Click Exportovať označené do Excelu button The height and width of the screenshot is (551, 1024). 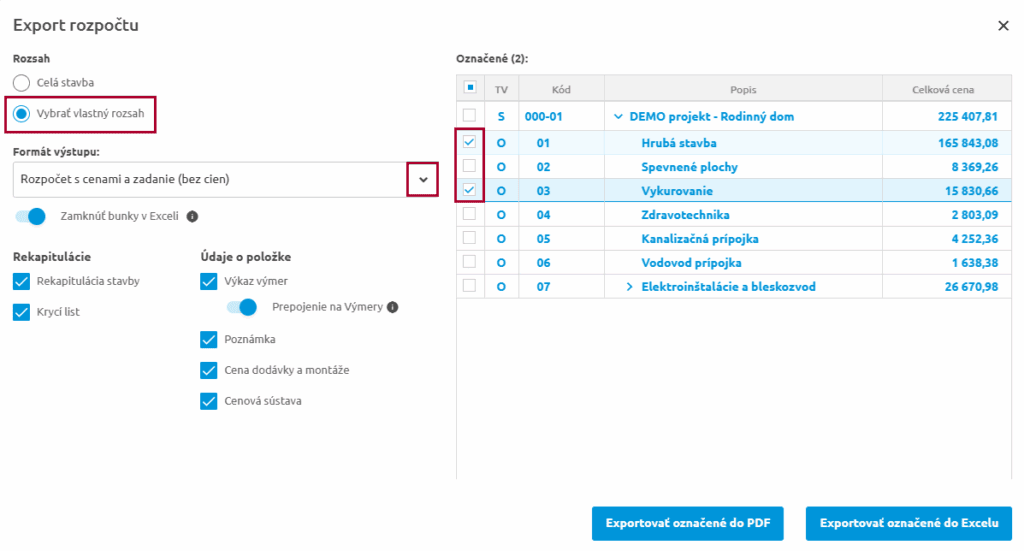tap(908, 523)
